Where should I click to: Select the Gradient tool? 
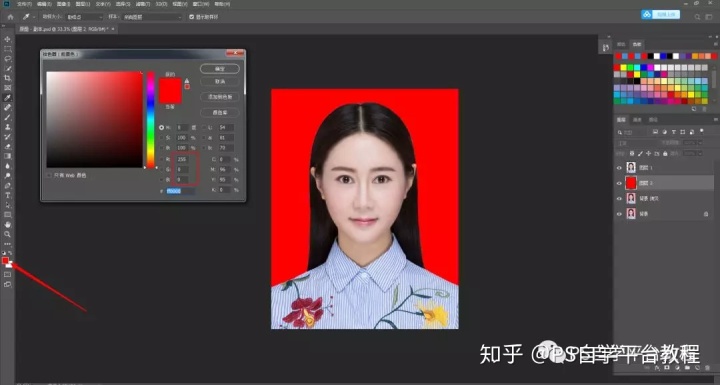7,156
